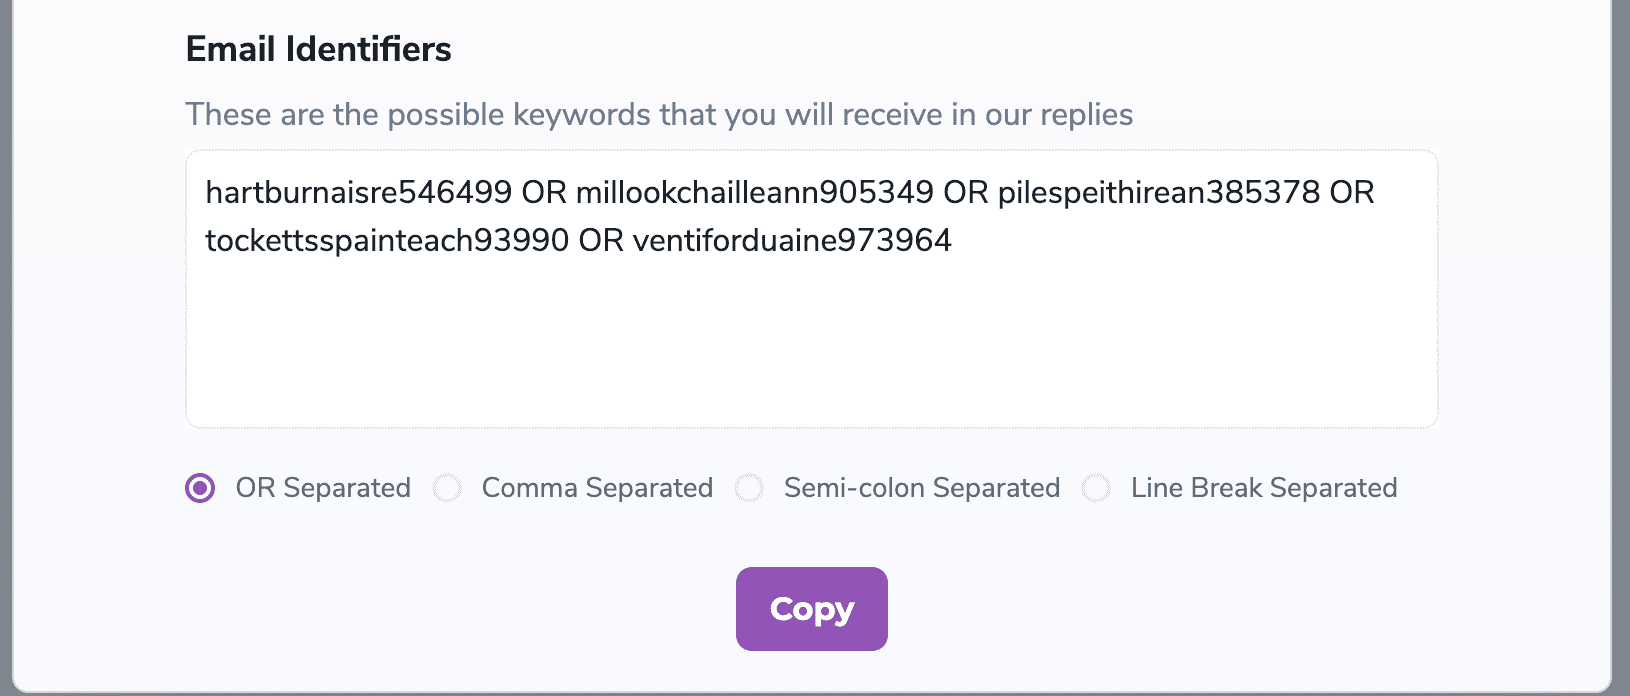Screen dimensions: 1630x696
Task: Click the Email Identifiers heading
Action: [x=317, y=48]
